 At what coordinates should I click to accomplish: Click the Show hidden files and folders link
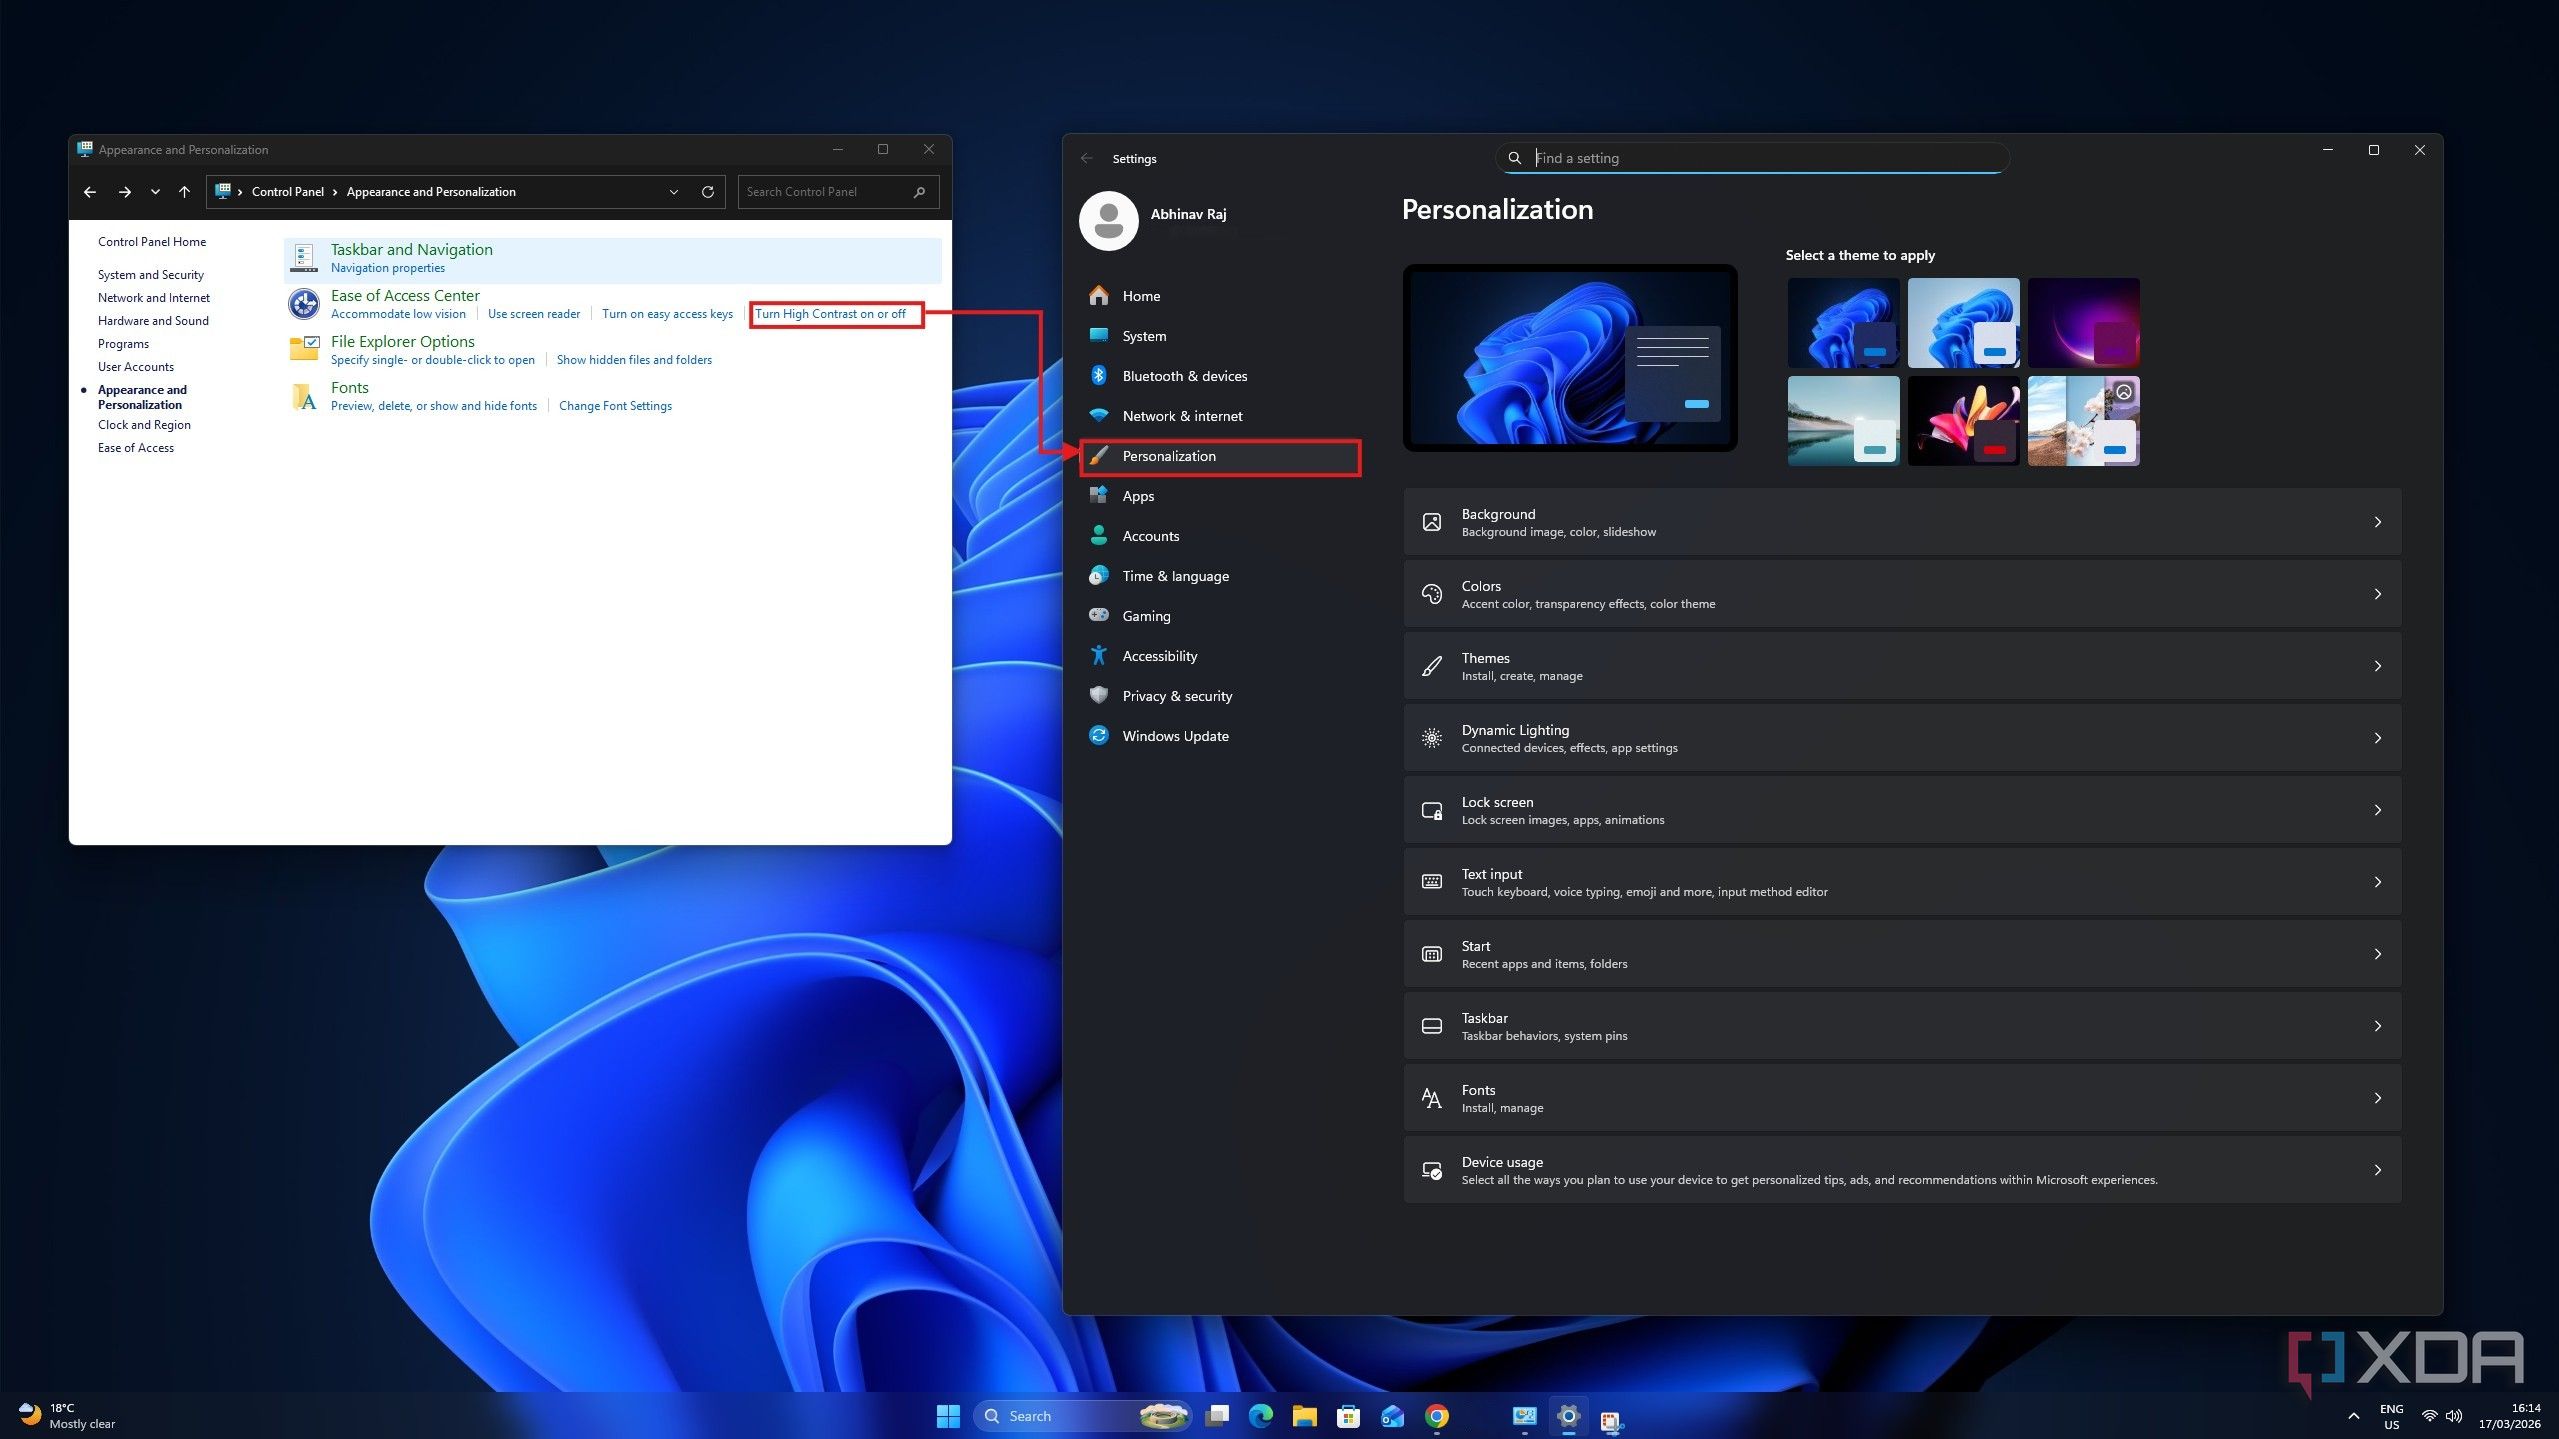tap(634, 360)
